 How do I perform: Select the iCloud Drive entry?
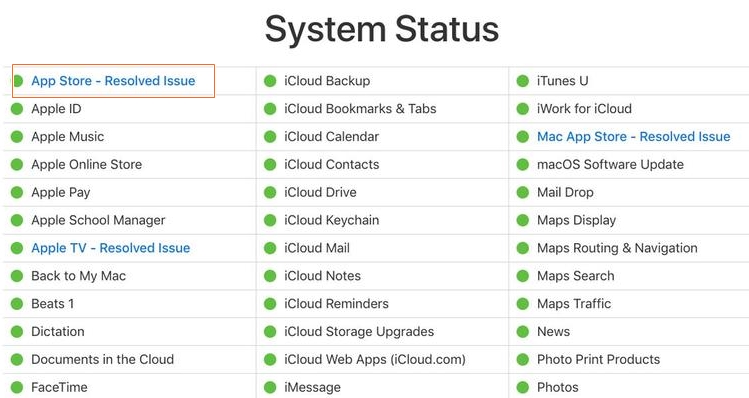coord(321,192)
